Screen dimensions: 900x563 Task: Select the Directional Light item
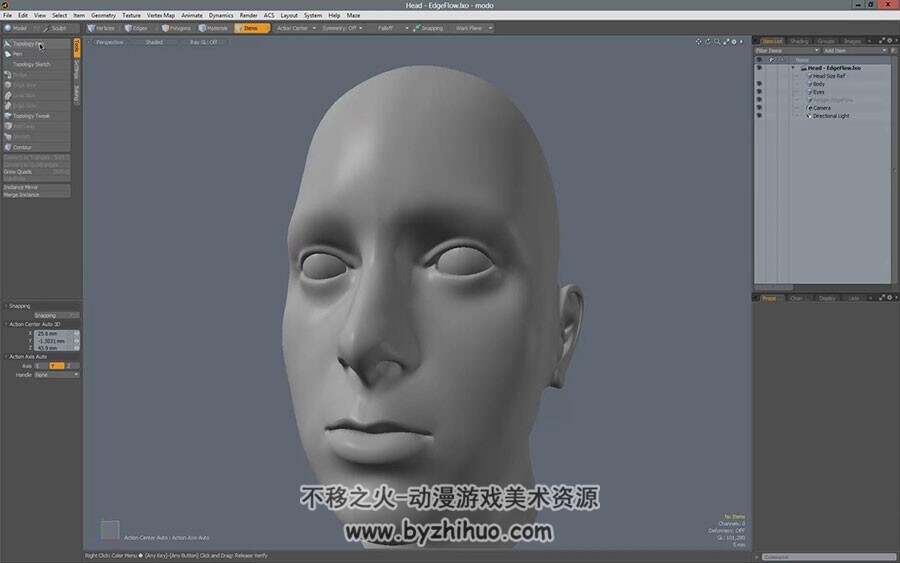[x=831, y=116]
